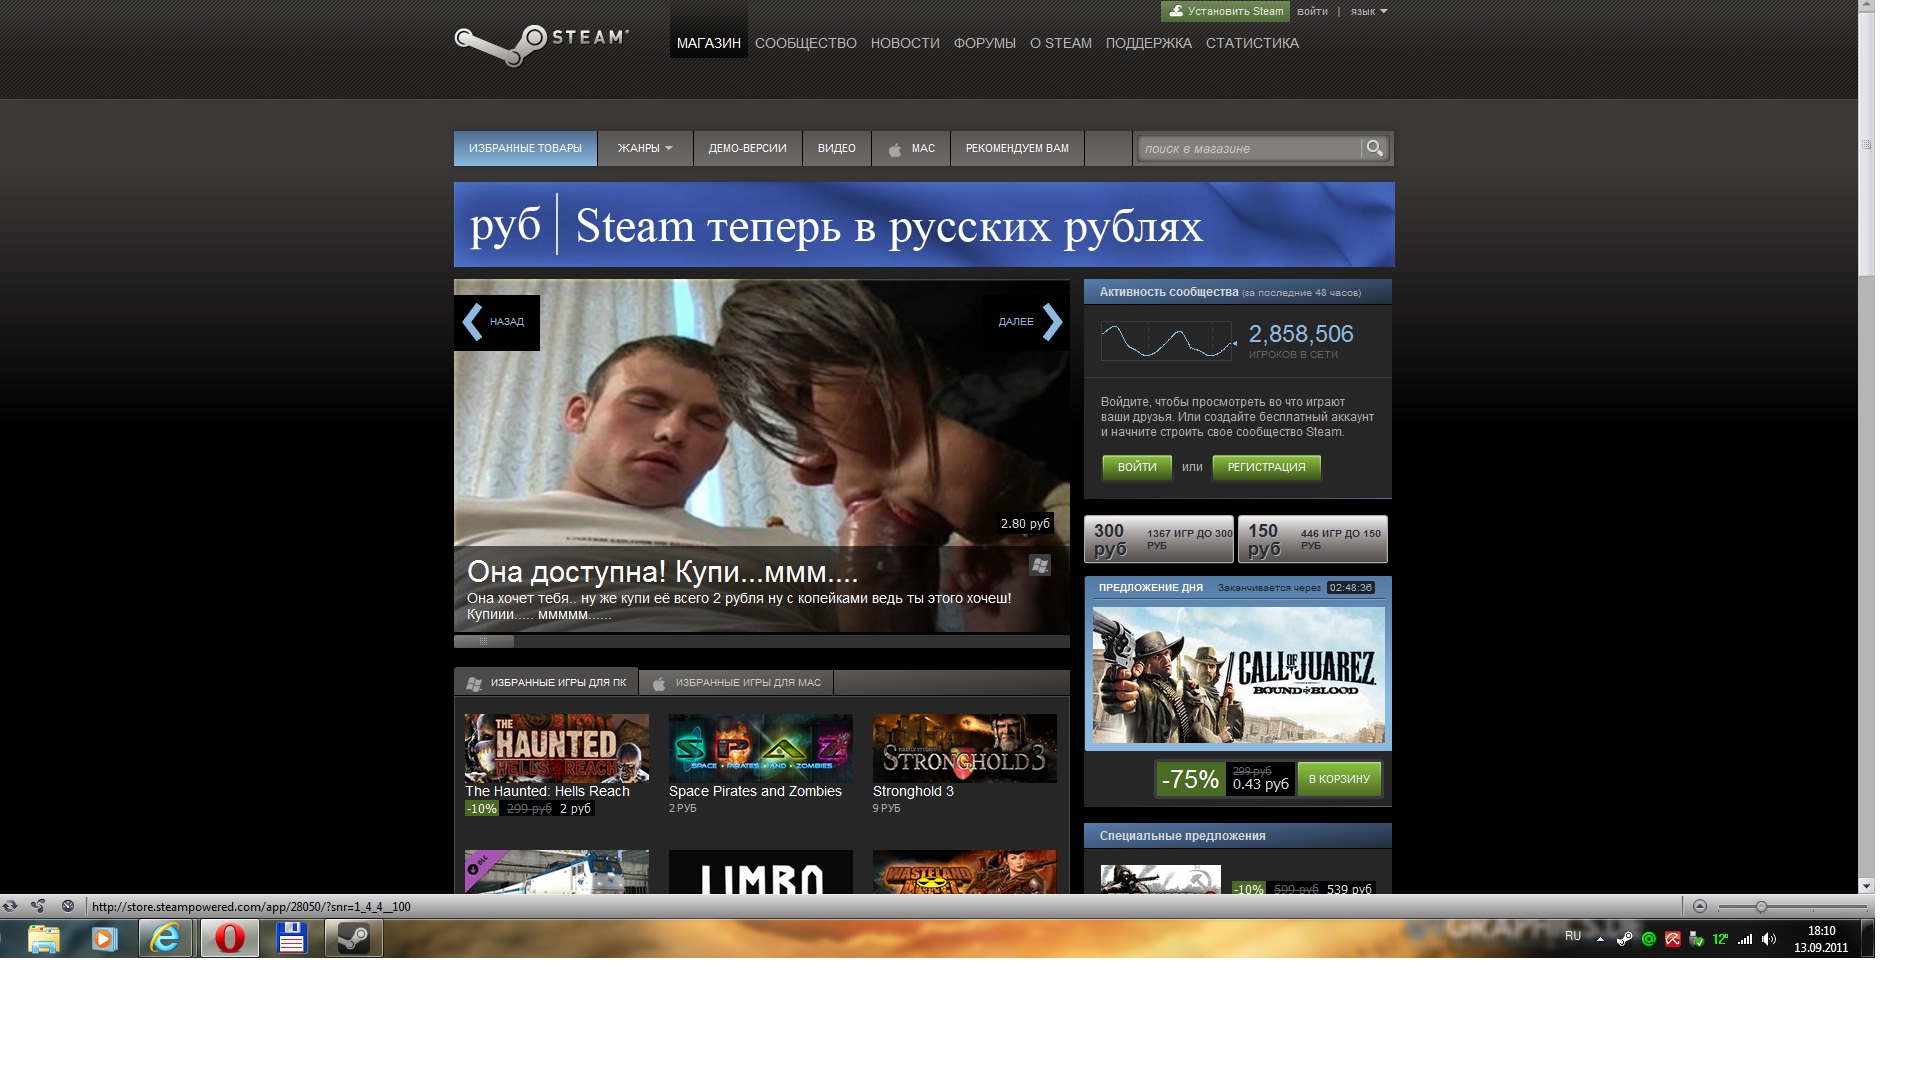Click the Opera Turbo icon in status bar
Screen dimensions: 1920x1080
click(x=67, y=906)
